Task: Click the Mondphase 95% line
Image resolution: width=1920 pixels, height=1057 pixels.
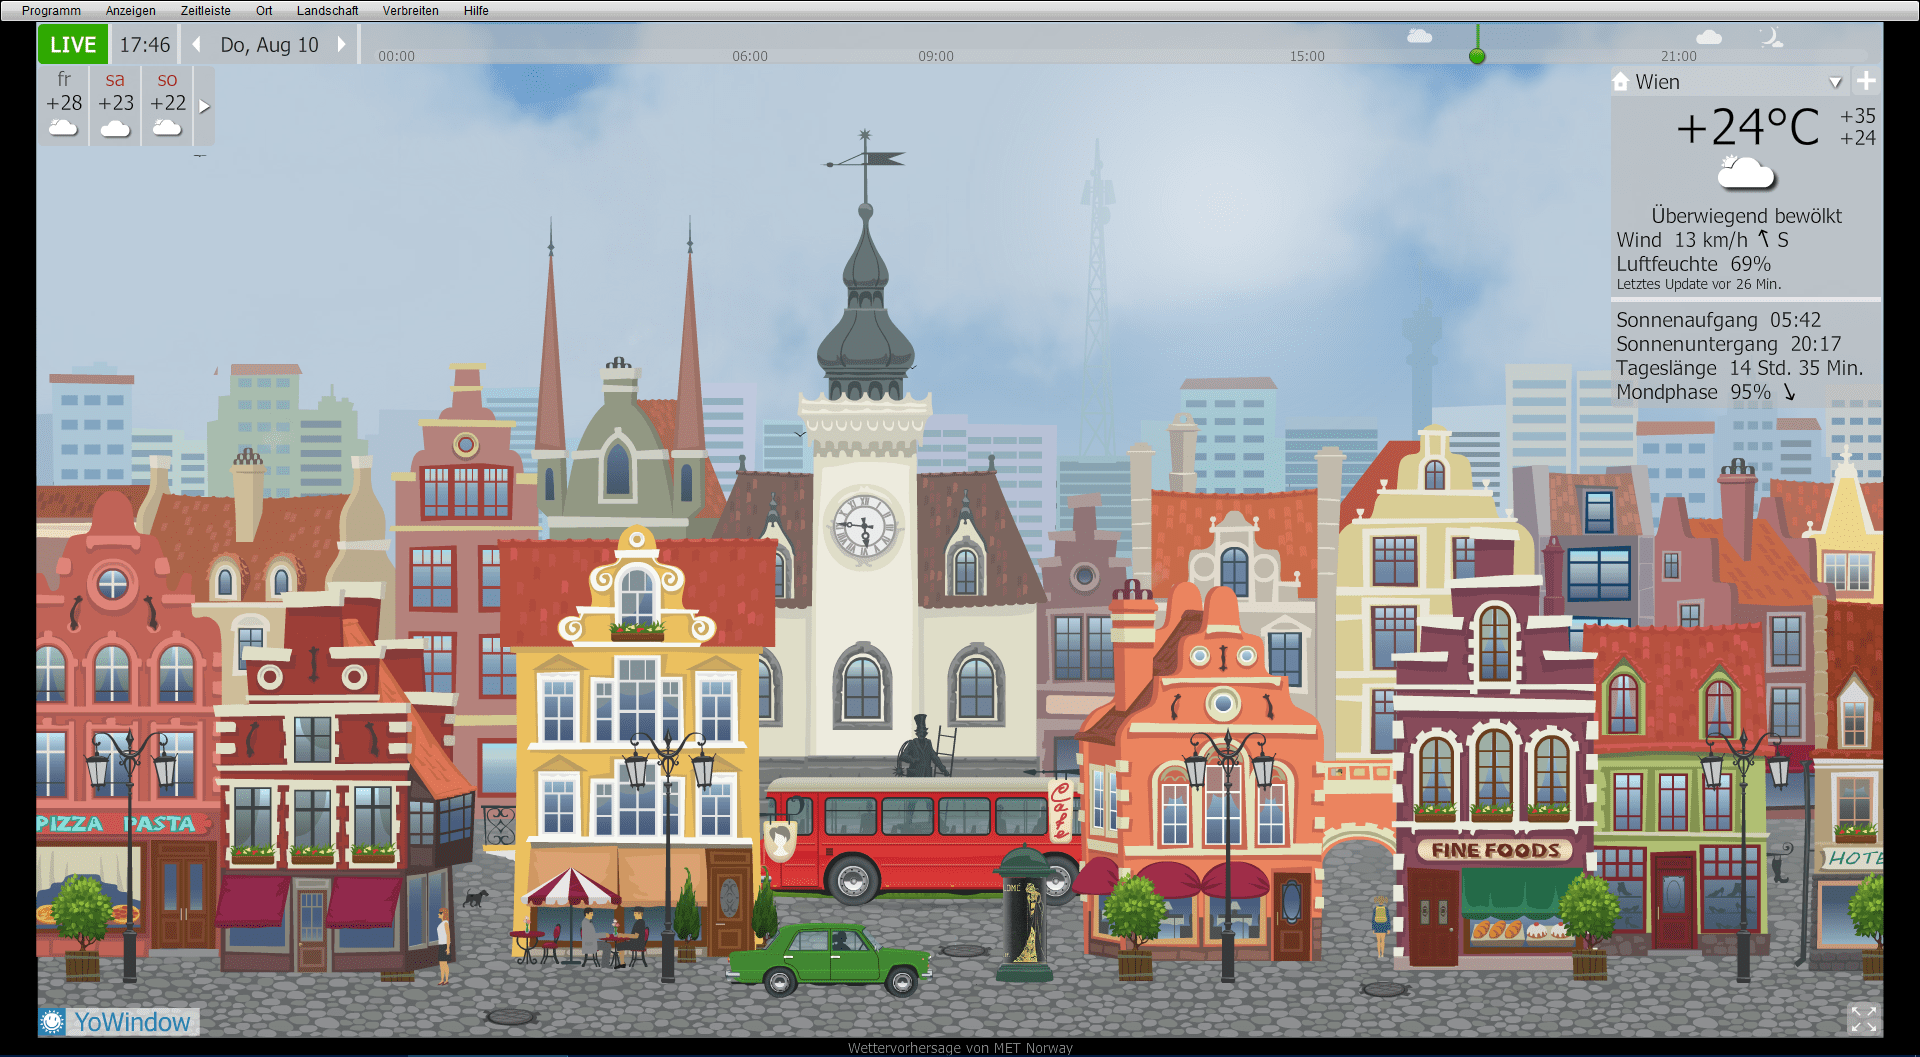Action: click(x=1706, y=392)
